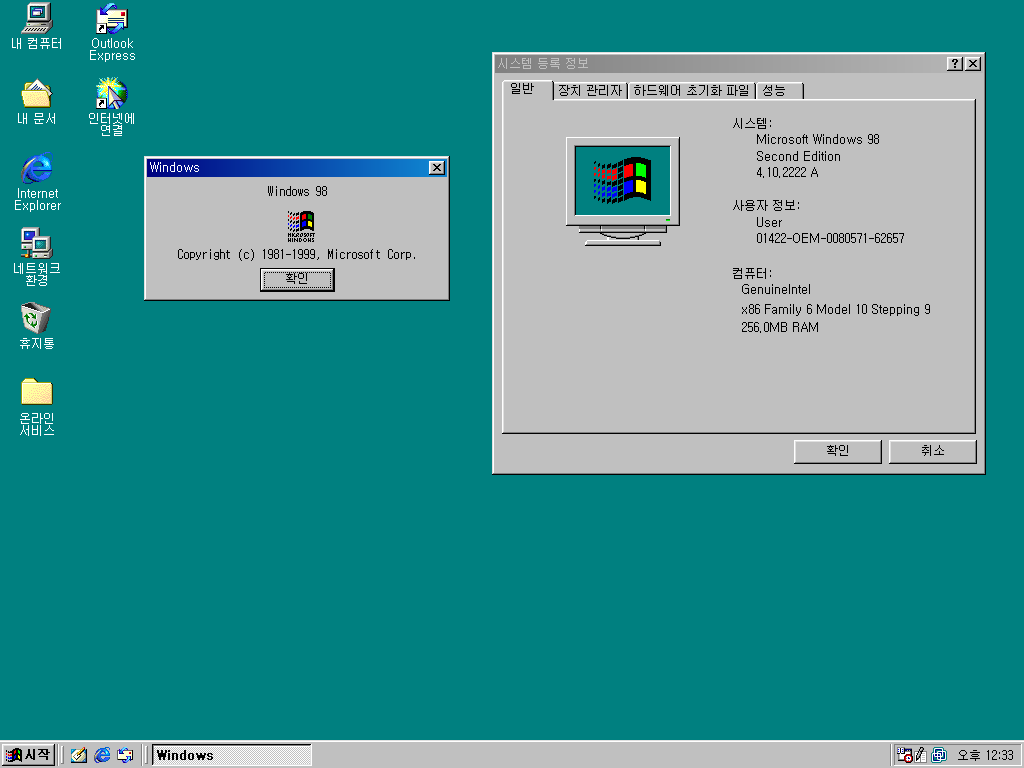Select the Outlook Express desktop shortcut
This screenshot has width=1024, height=768.
(112, 33)
